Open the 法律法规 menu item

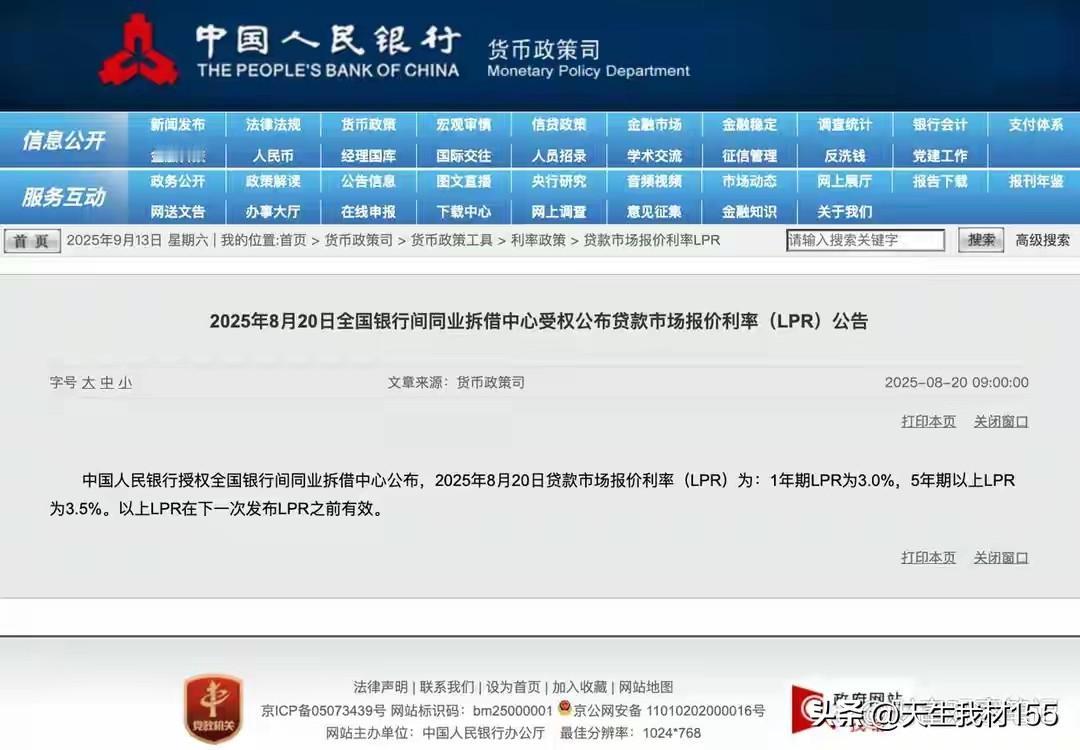pos(273,125)
